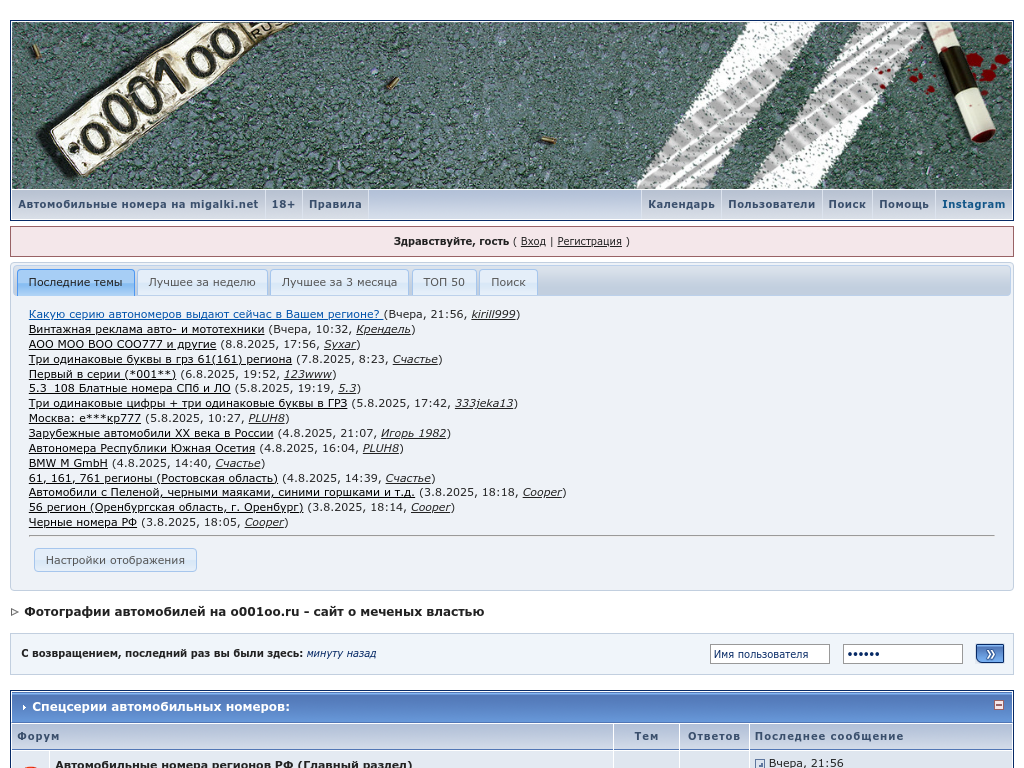Click the Настройки отображения button
1024x768 pixels.
click(115, 560)
